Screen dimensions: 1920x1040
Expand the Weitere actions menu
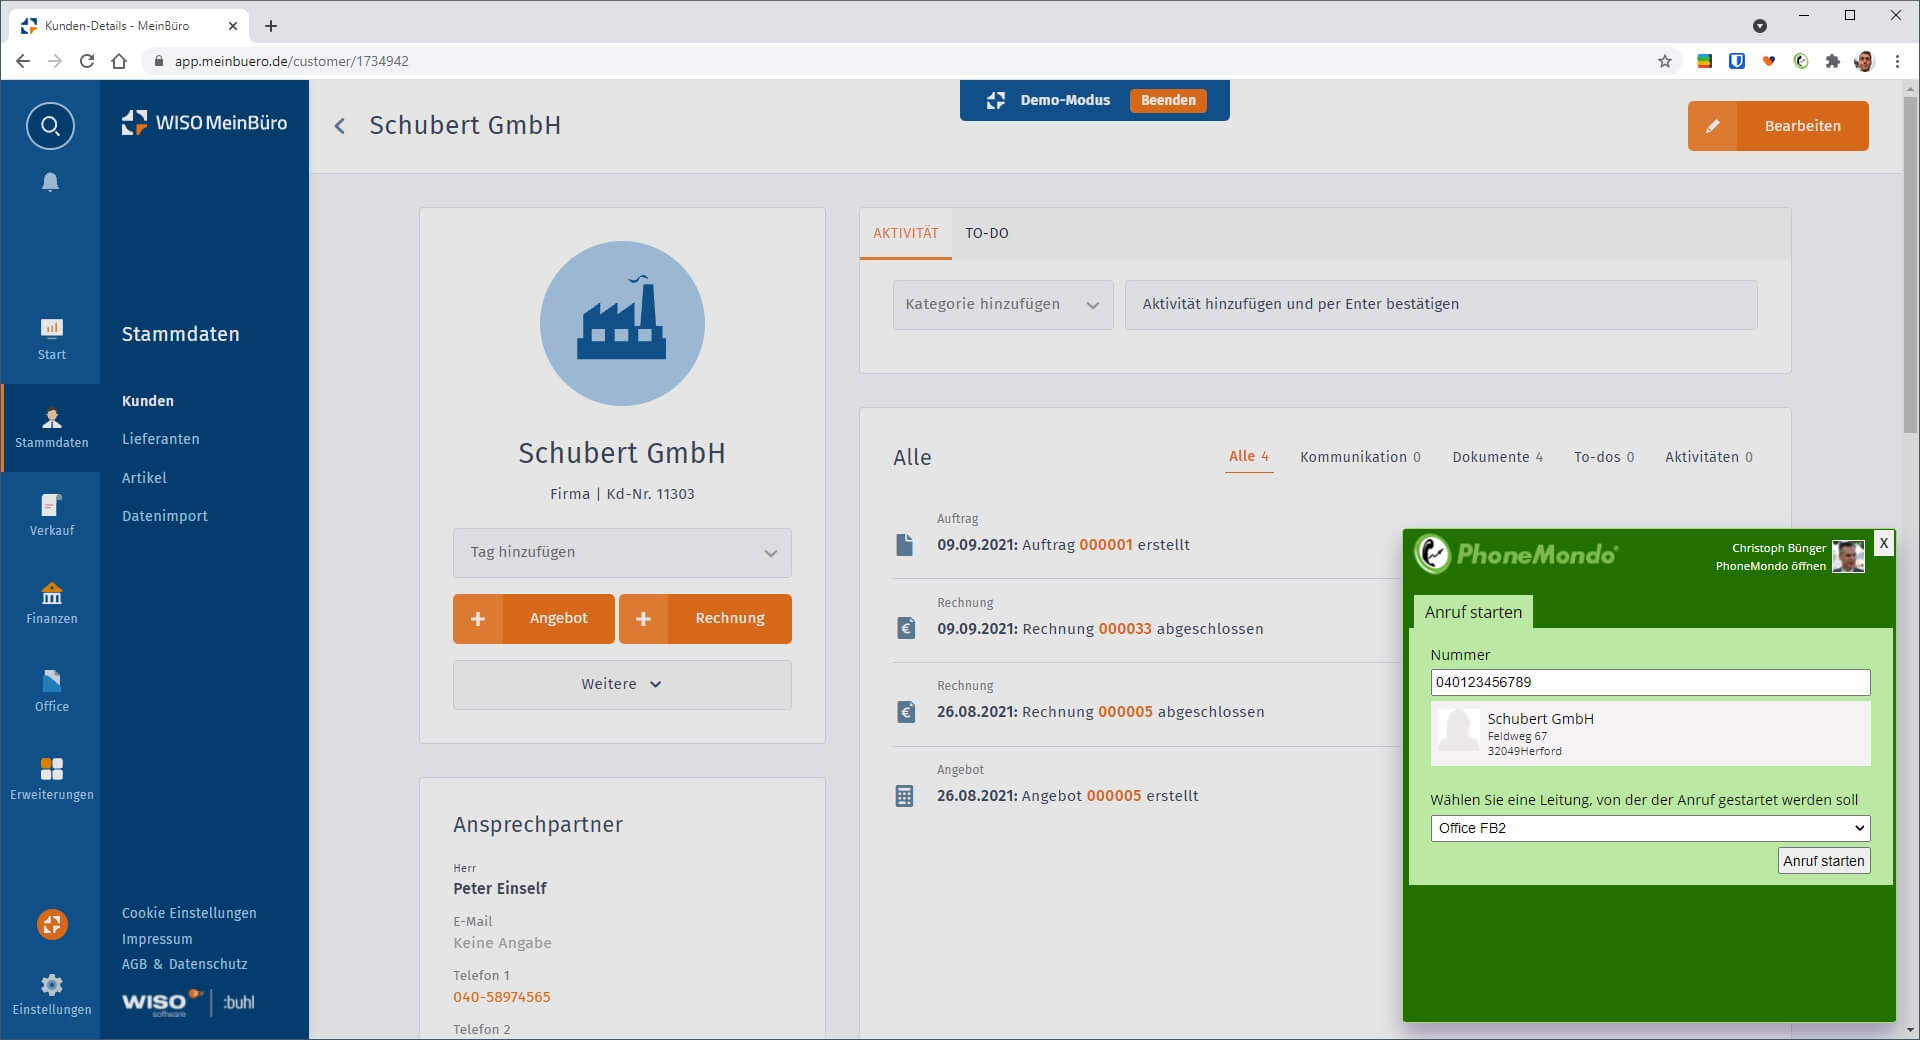[x=622, y=685]
